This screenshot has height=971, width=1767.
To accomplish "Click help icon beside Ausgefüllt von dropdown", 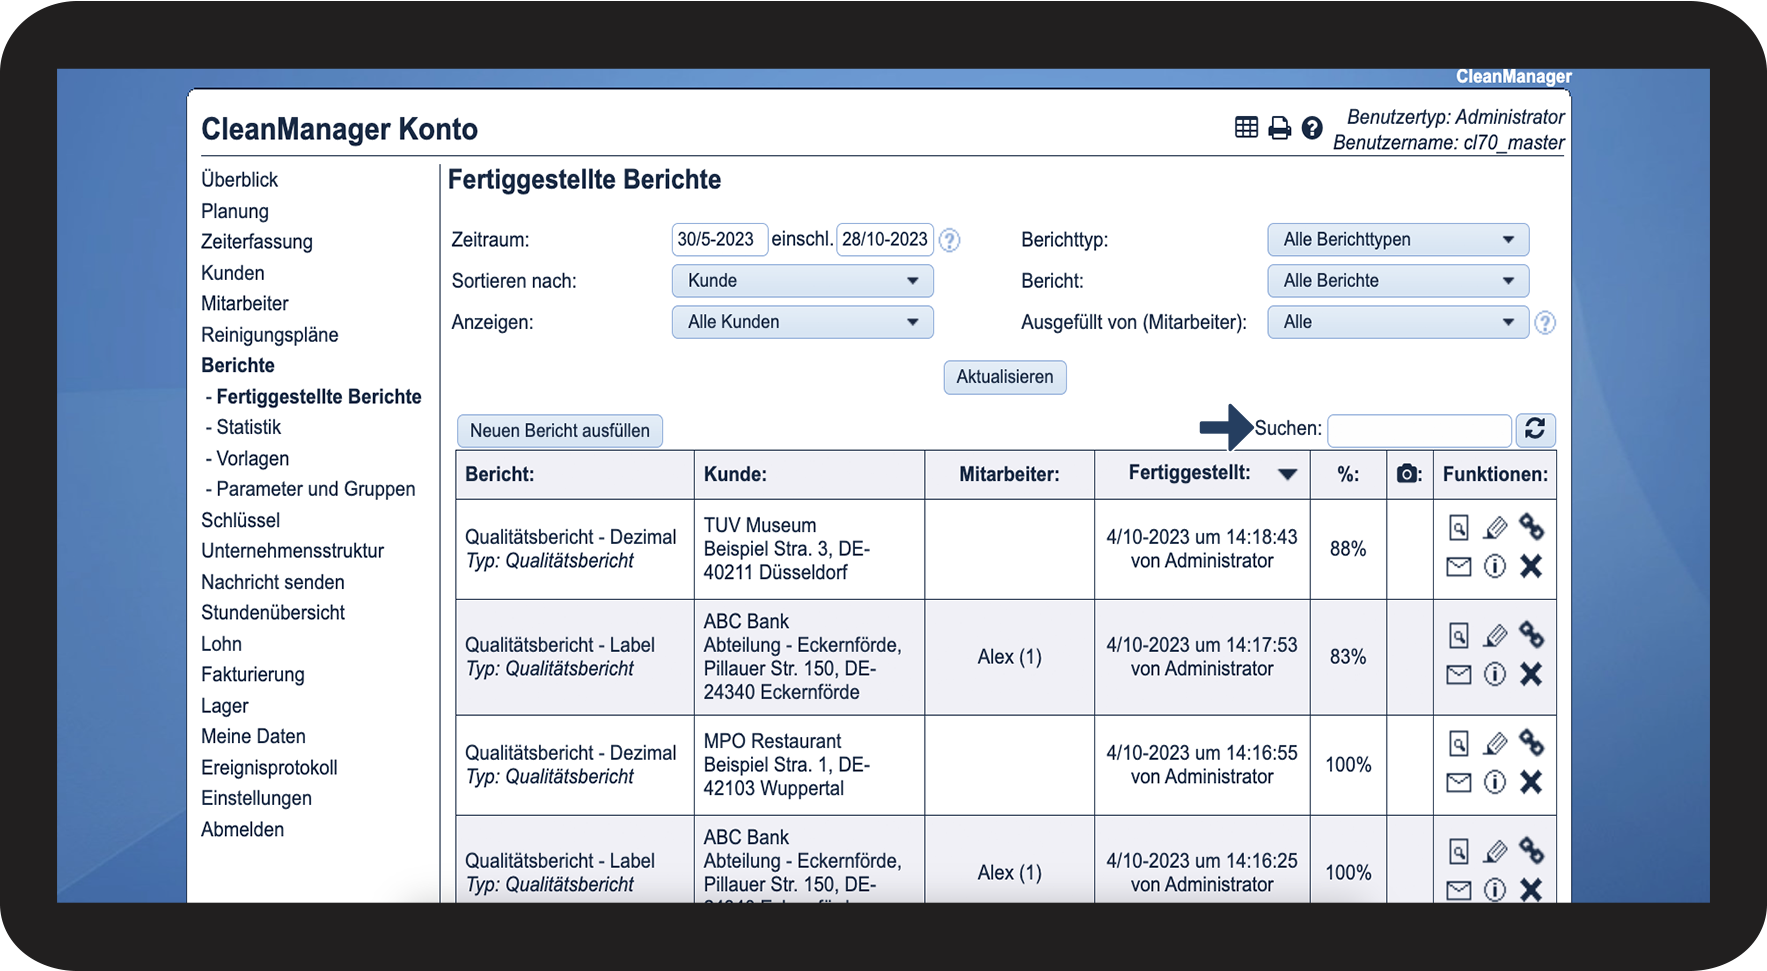I will (1544, 323).
